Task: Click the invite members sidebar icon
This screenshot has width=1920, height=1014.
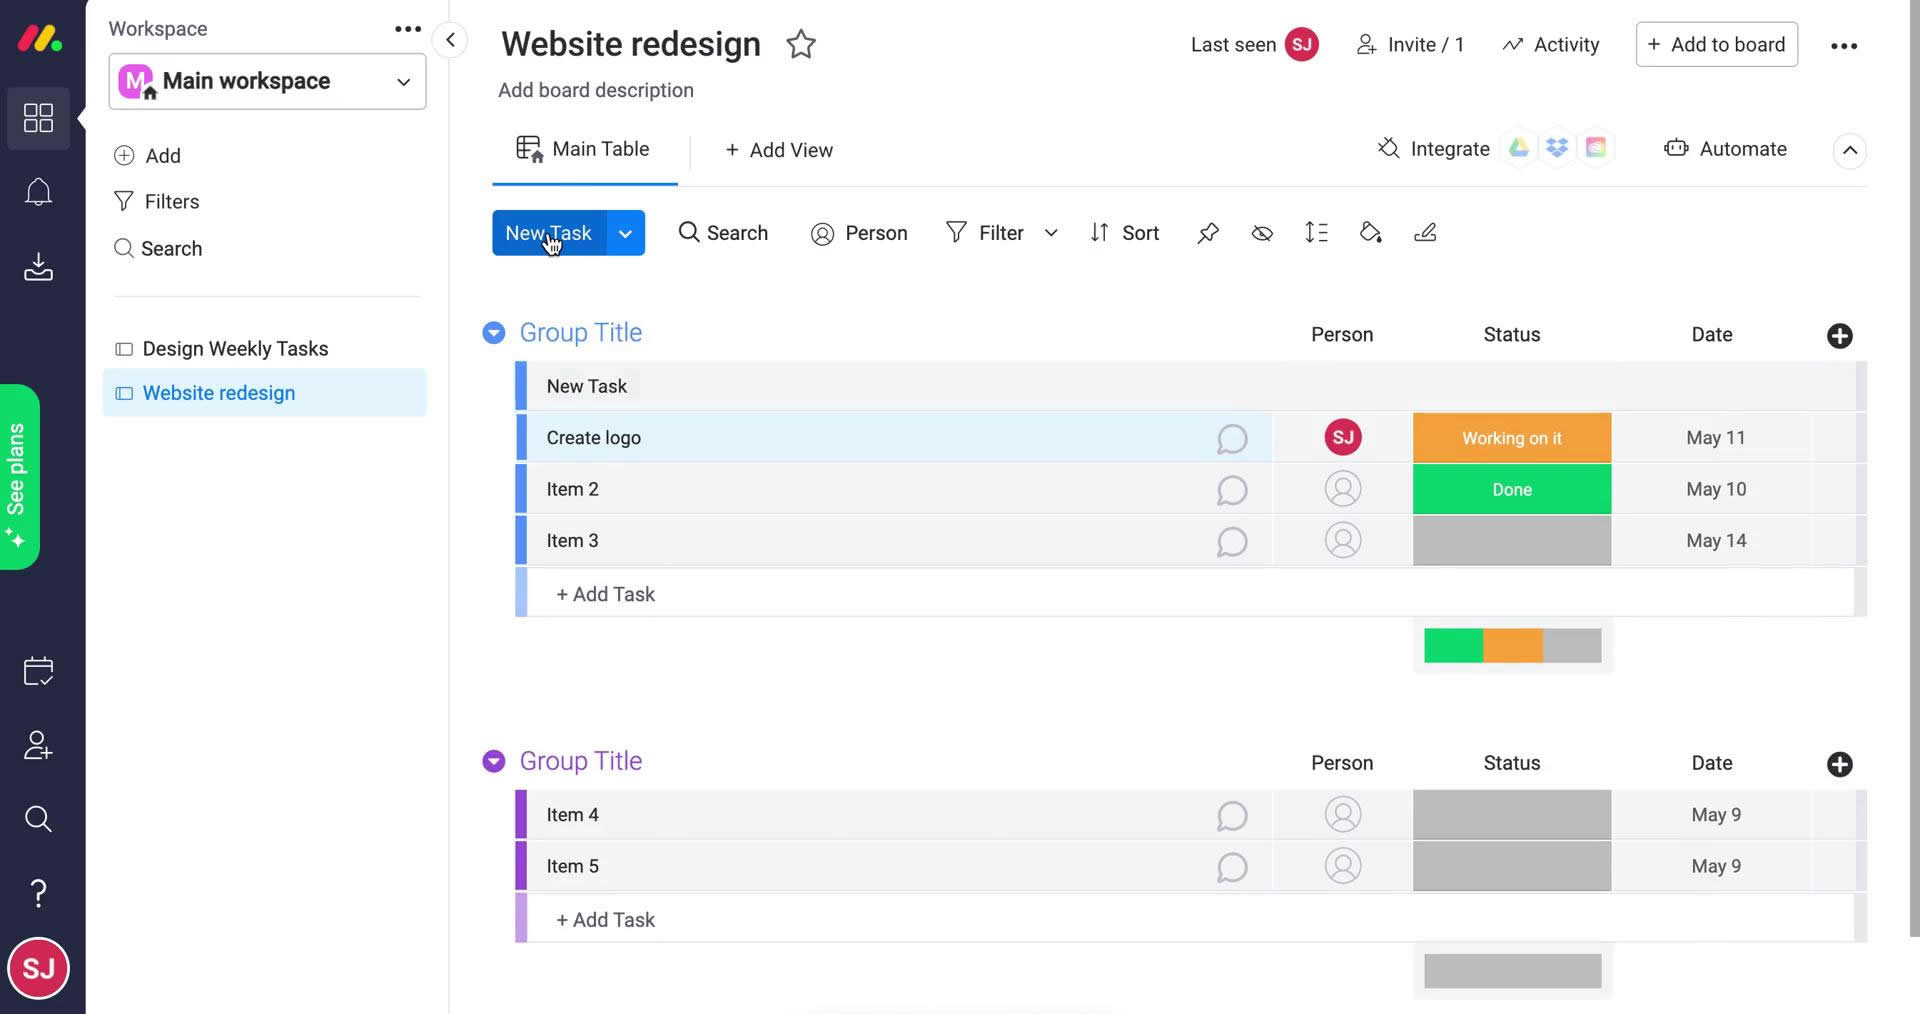Action: [38, 745]
